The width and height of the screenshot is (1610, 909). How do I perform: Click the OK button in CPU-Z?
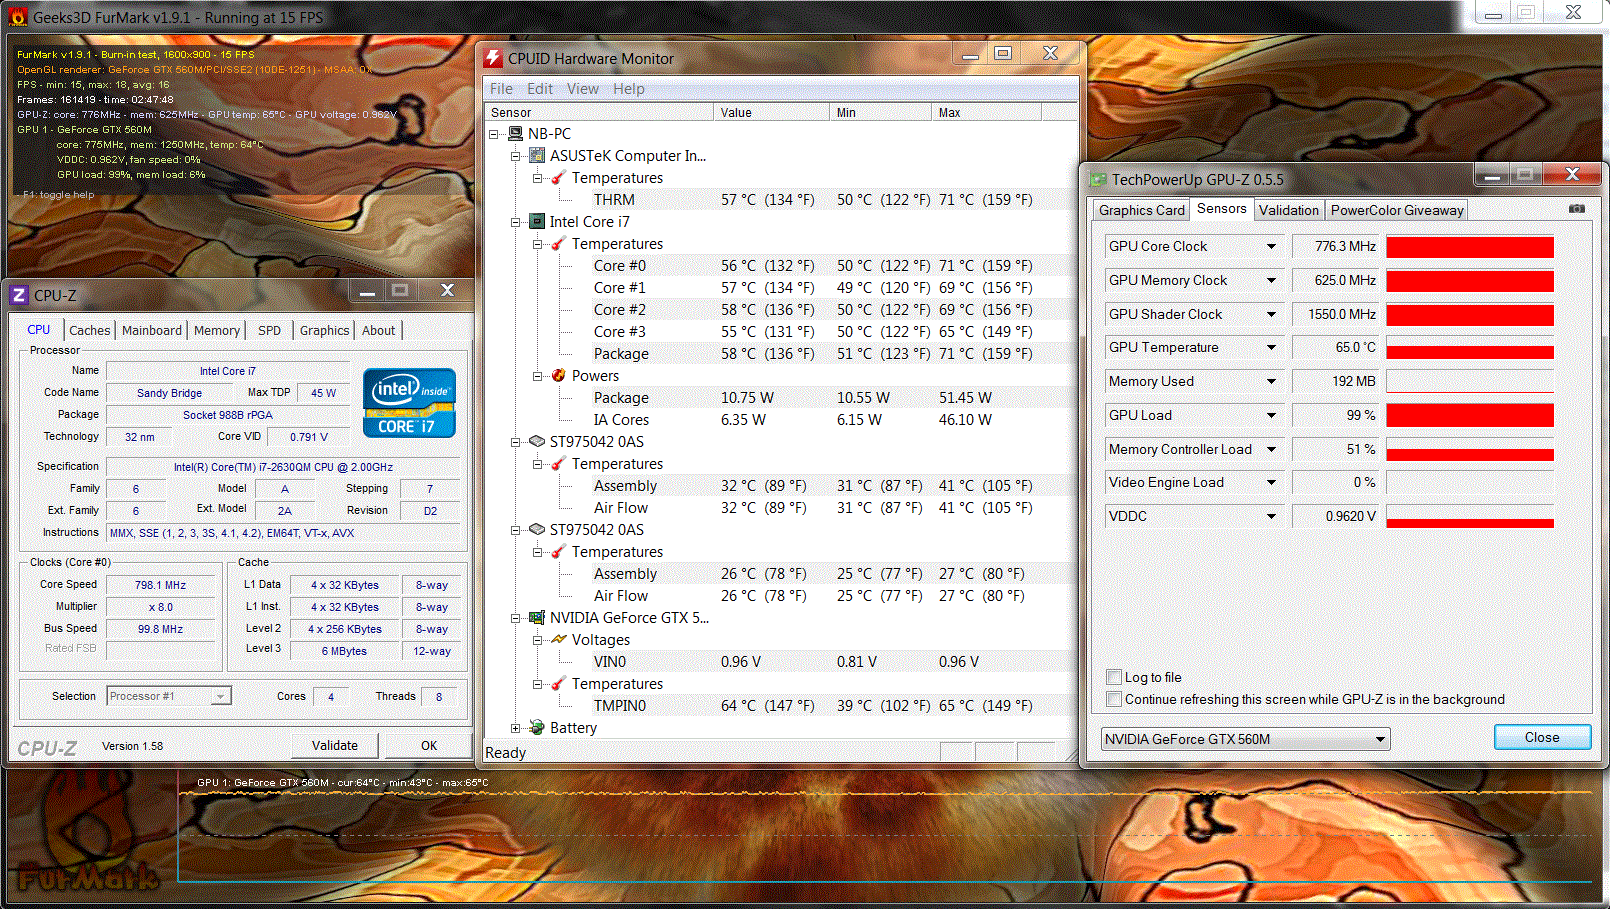pyautogui.click(x=429, y=745)
